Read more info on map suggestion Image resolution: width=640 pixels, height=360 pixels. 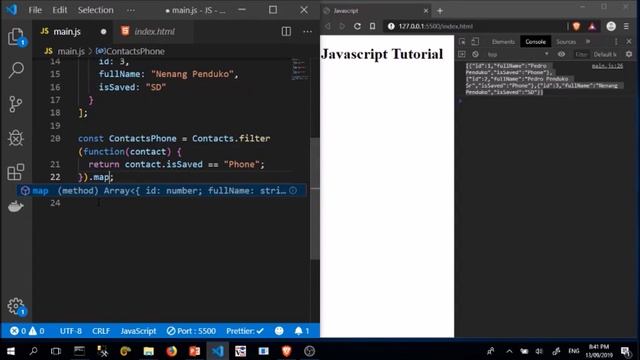point(293,191)
